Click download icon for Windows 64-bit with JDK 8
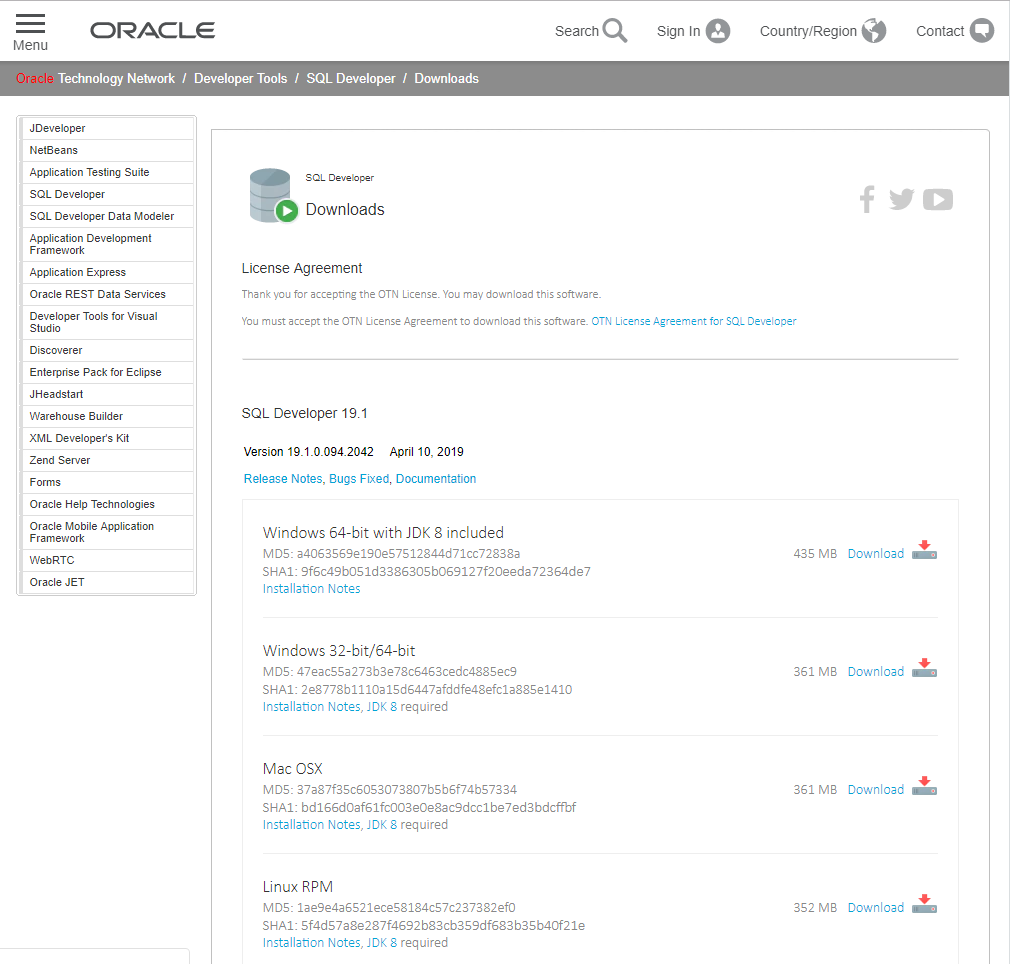Screen dimensions: 1010x964 (924, 550)
